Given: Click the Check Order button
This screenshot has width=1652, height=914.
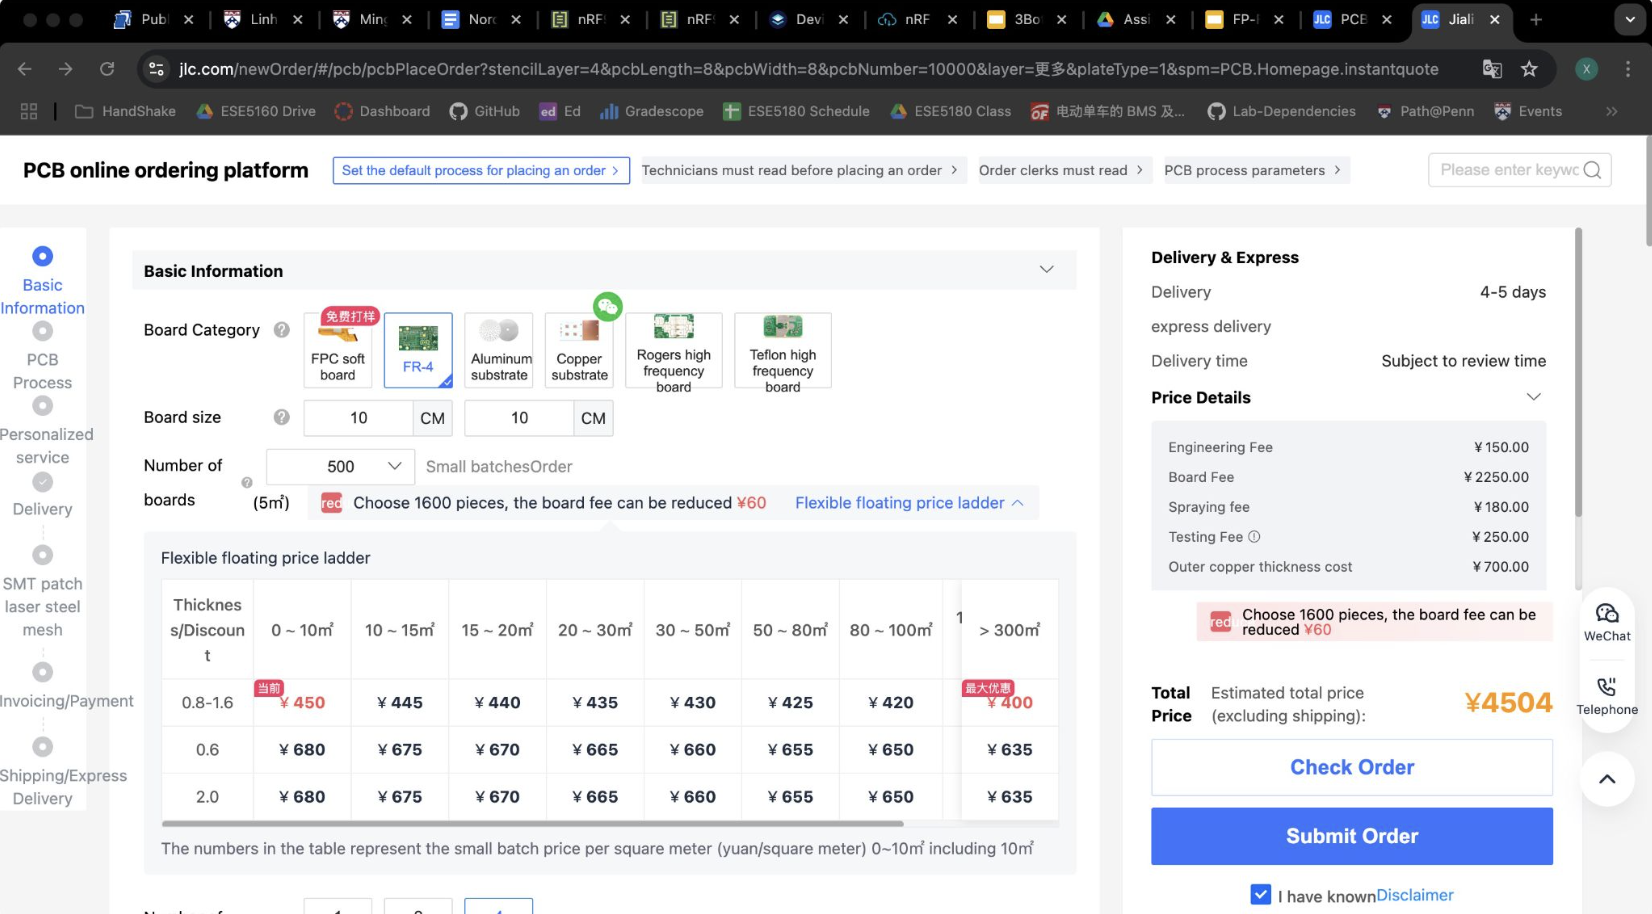Looking at the screenshot, I should 1352,767.
